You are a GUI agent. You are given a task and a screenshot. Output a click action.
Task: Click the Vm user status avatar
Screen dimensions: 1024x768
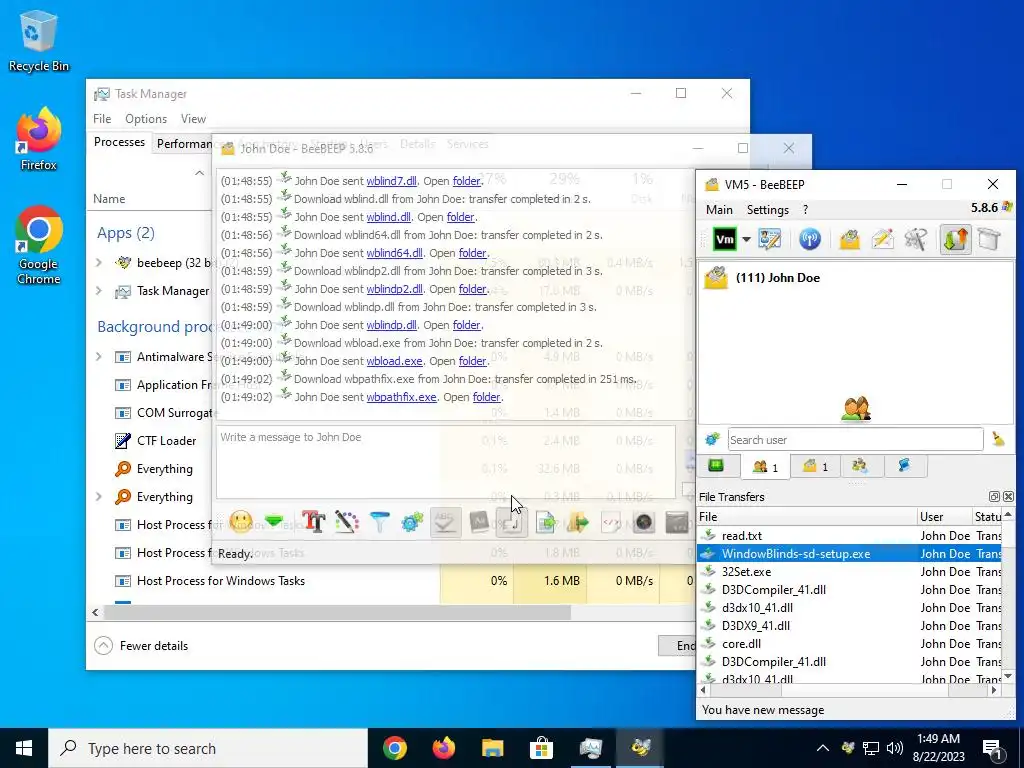point(724,239)
